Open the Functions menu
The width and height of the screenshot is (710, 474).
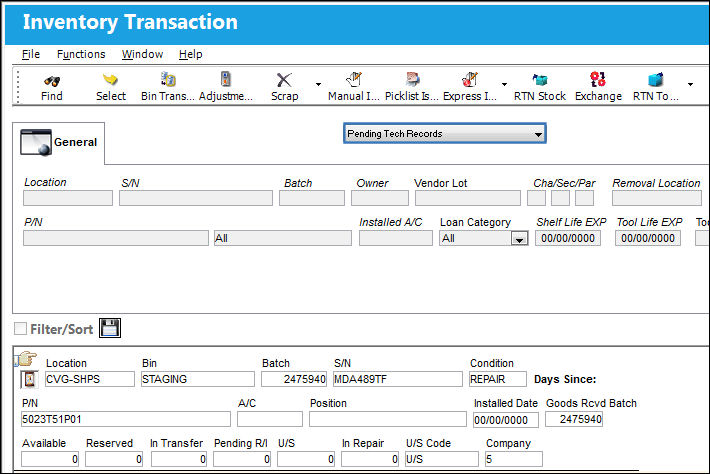coord(81,54)
